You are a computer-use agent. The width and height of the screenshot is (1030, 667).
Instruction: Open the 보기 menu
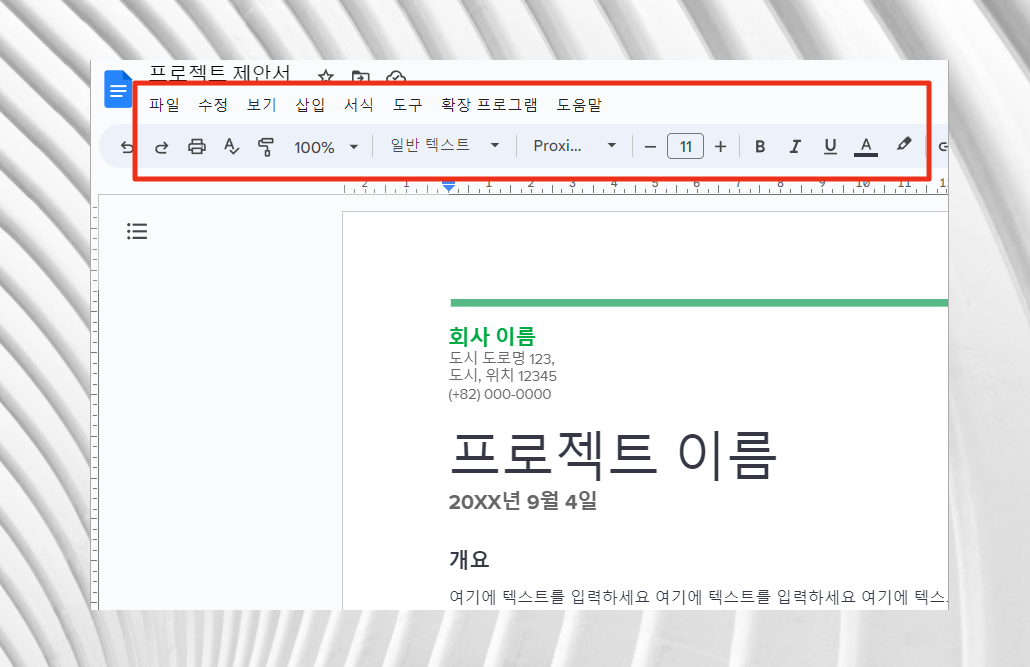coord(261,104)
